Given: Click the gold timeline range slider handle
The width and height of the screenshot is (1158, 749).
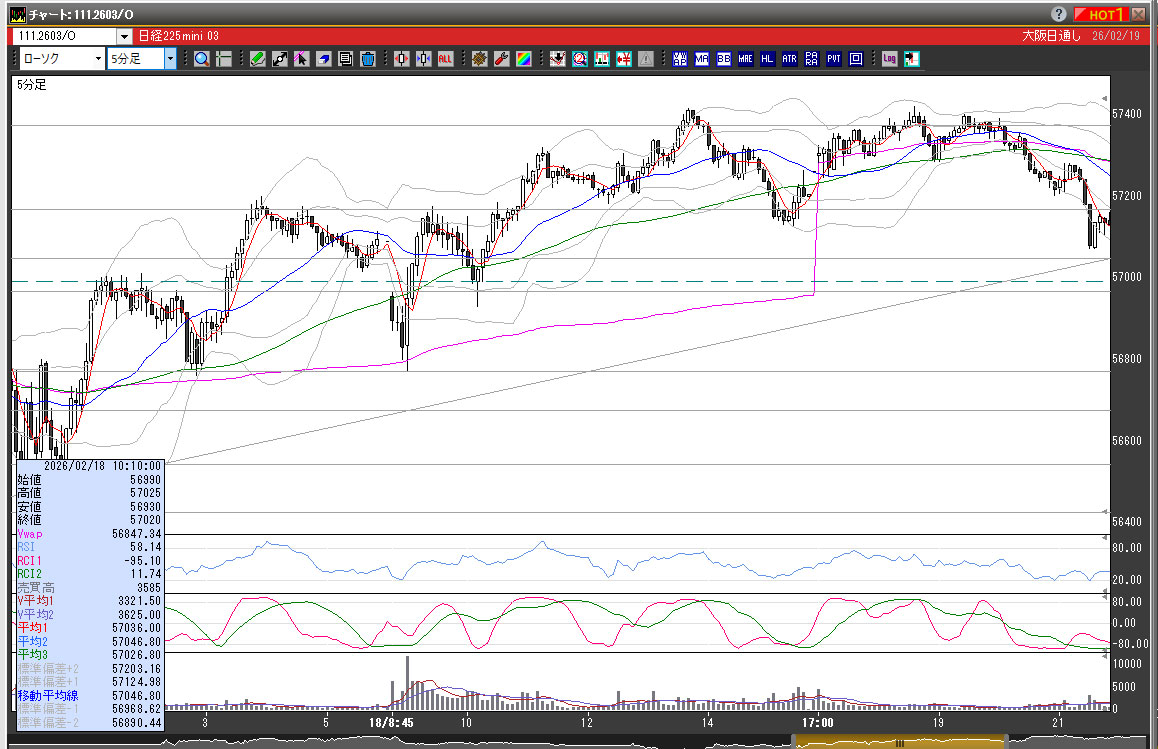Looking at the screenshot, I should pyautogui.click(x=898, y=742).
